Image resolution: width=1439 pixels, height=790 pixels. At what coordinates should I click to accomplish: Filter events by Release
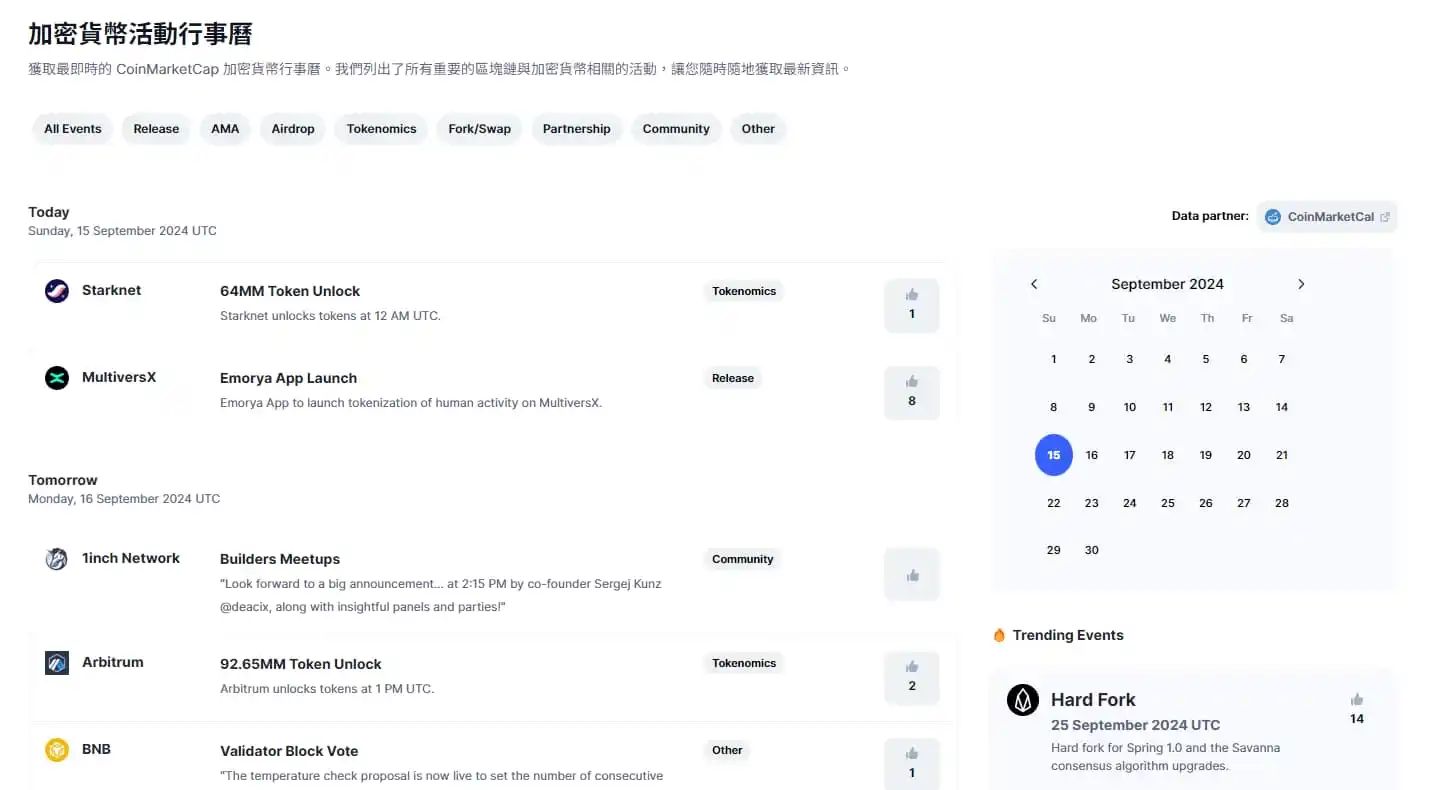156,129
